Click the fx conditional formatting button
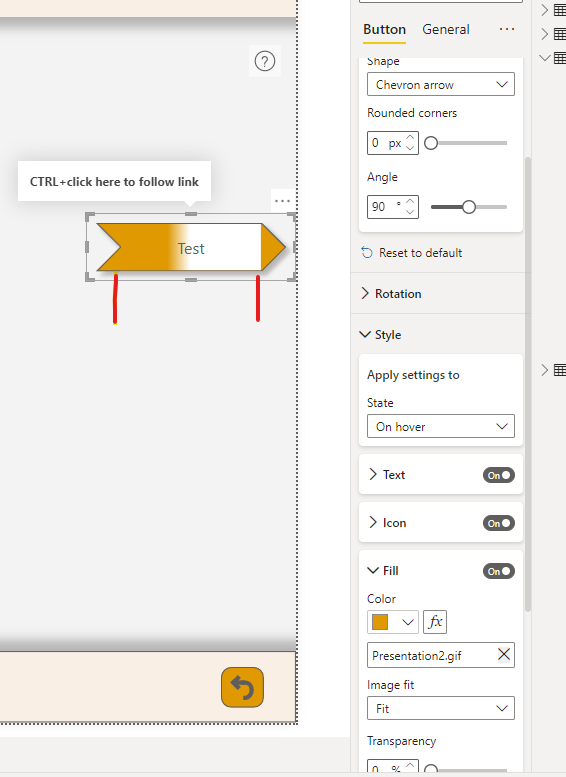The height and width of the screenshot is (777, 566). click(x=435, y=622)
